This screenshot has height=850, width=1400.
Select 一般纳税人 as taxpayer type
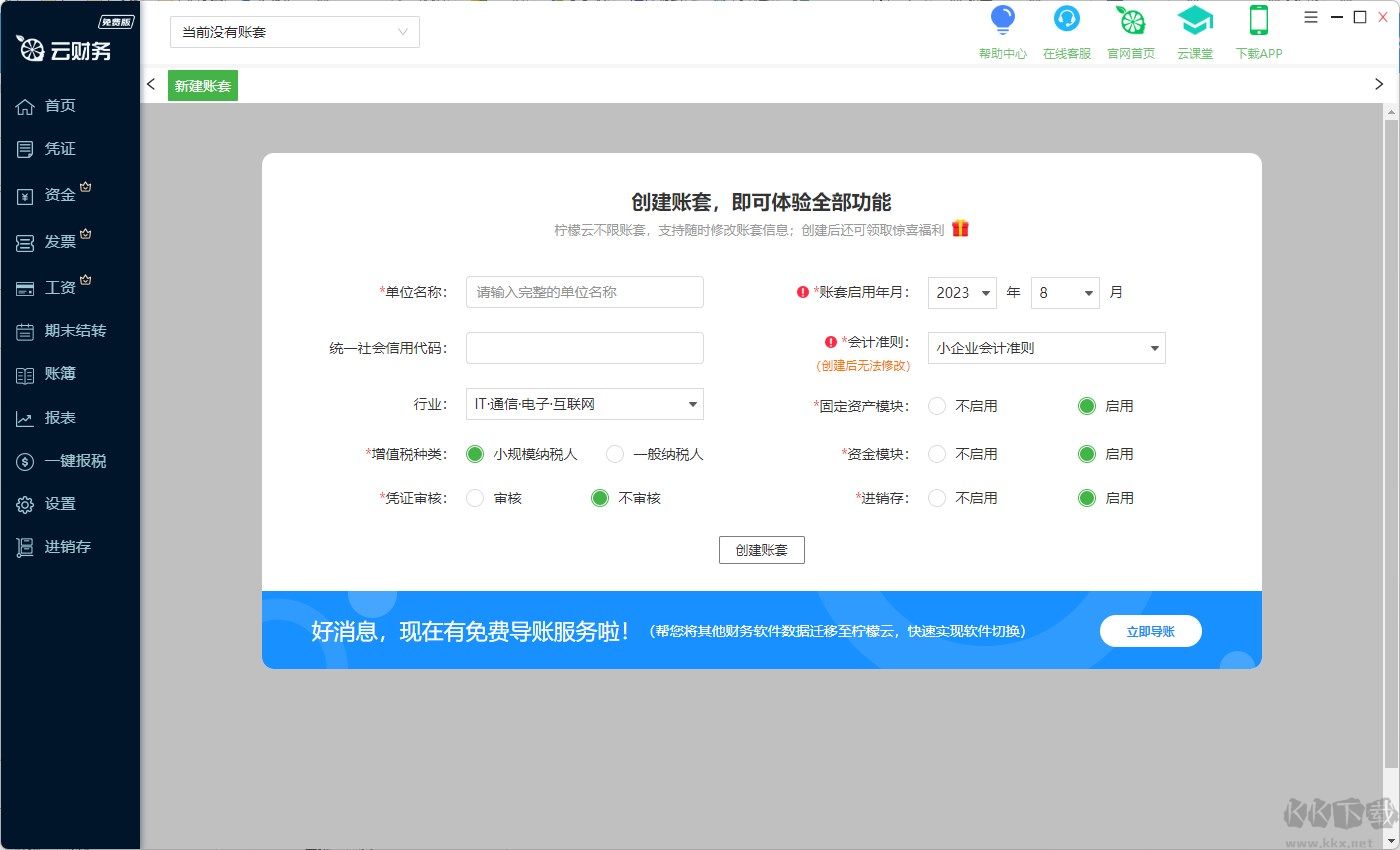614,454
